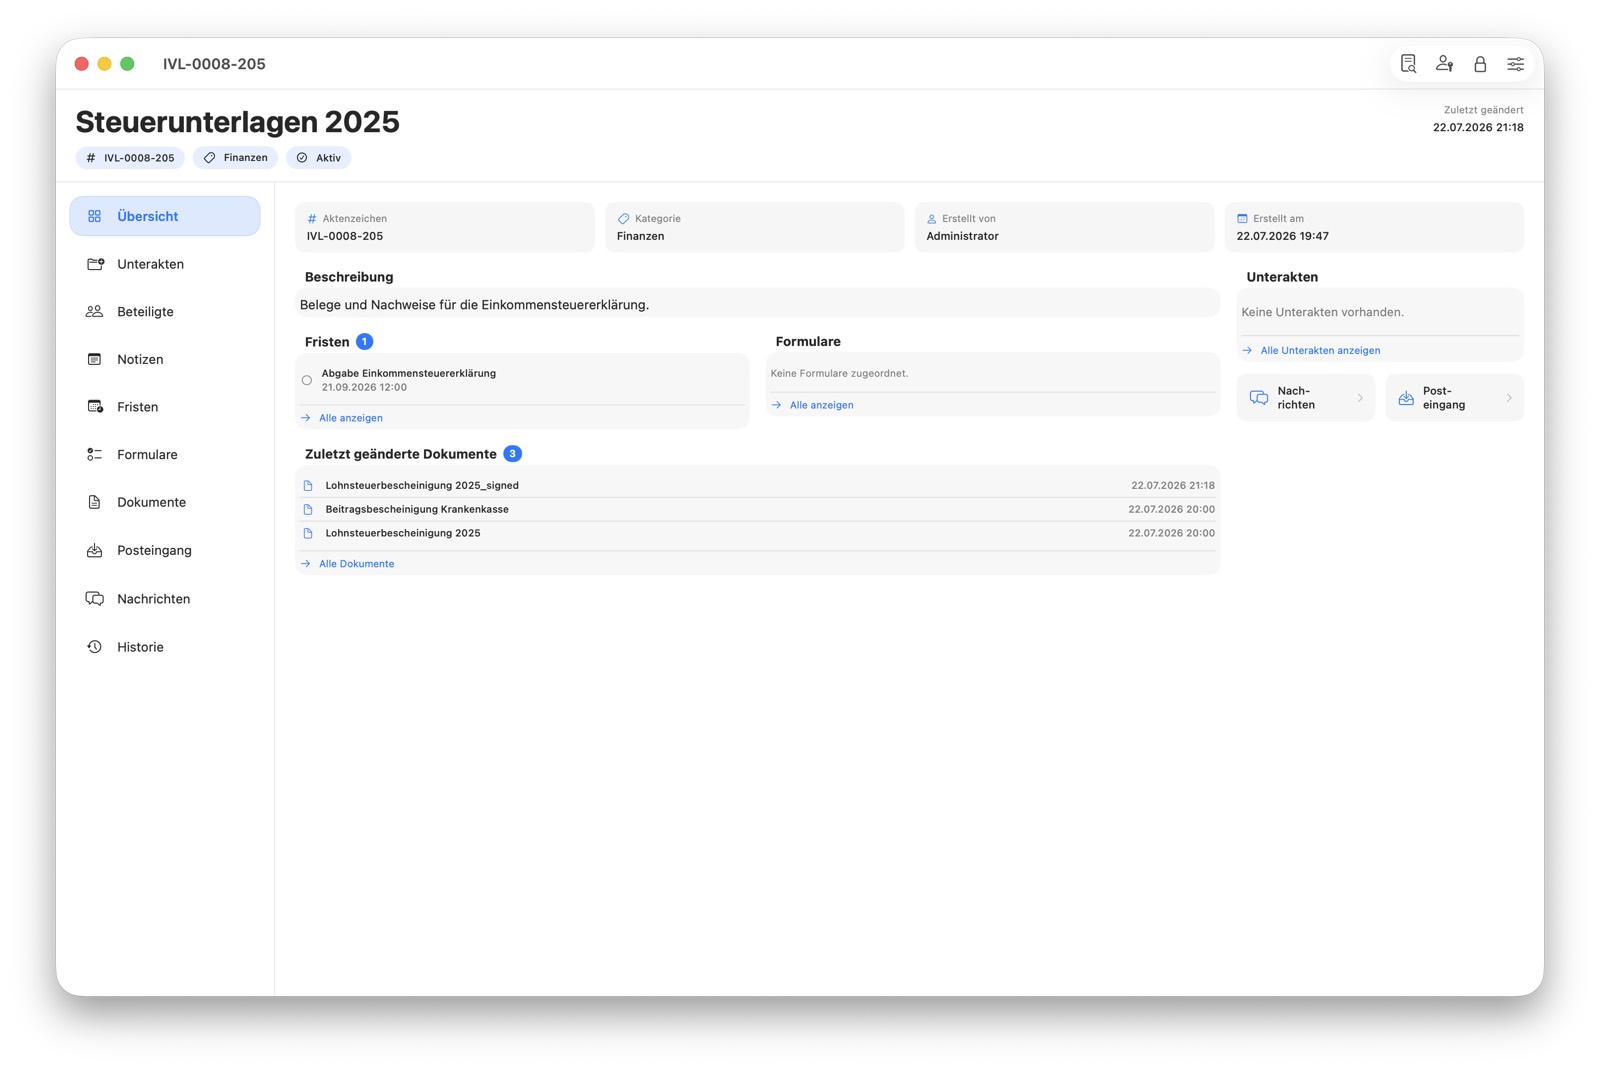
Task: Click the person icon in Erstellt von card
Action: pos(931,219)
